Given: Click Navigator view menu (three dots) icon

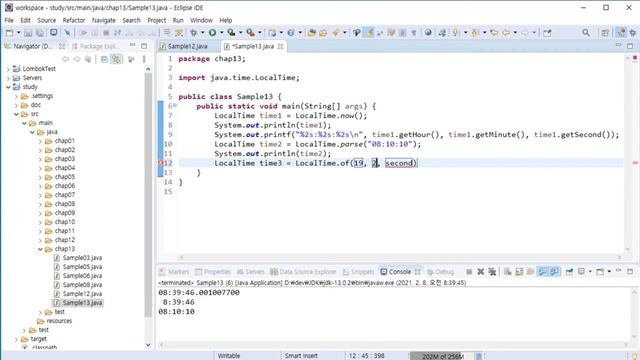Looking at the screenshot, I should 144,59.
